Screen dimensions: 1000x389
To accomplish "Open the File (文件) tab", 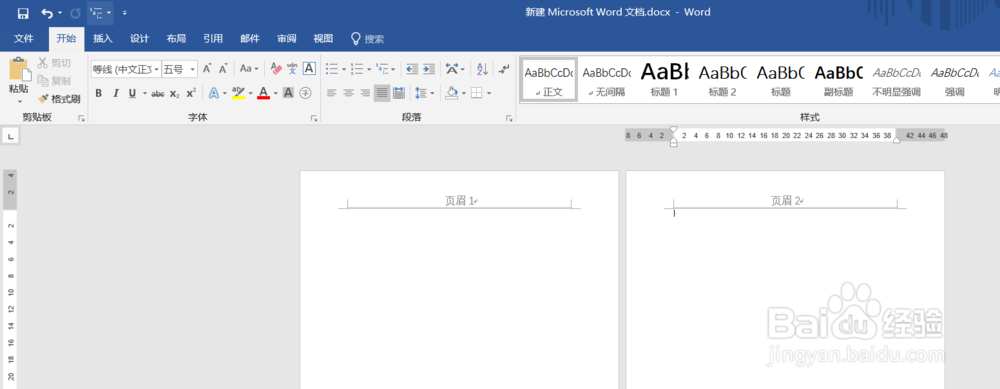I will pyautogui.click(x=24, y=39).
